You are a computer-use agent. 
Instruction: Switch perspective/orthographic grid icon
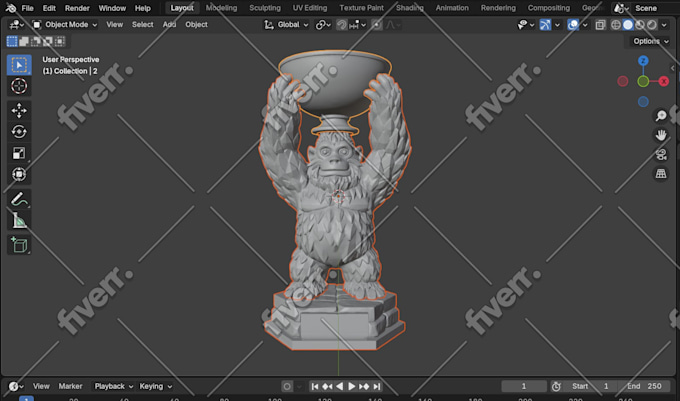click(x=661, y=174)
